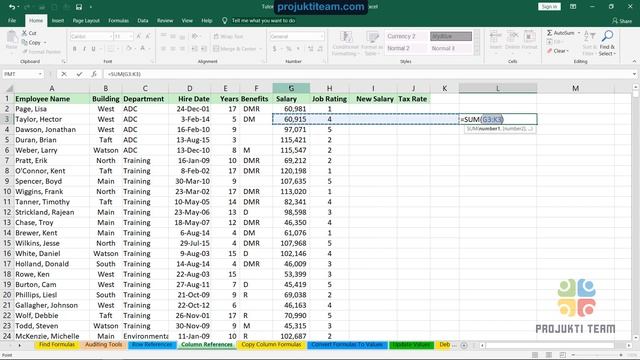Toggle Underline formatting
Screen dimensions: 640x360
point(93,49)
